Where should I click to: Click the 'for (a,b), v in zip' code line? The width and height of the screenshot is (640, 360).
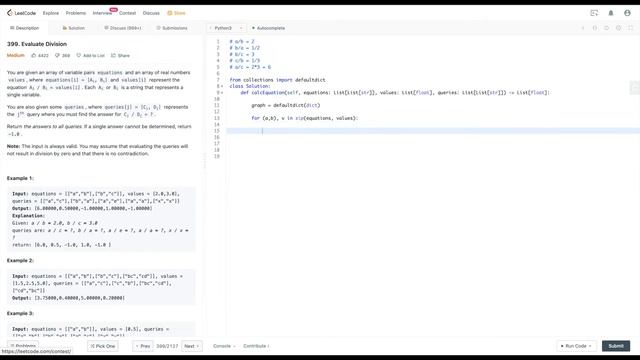(304, 118)
